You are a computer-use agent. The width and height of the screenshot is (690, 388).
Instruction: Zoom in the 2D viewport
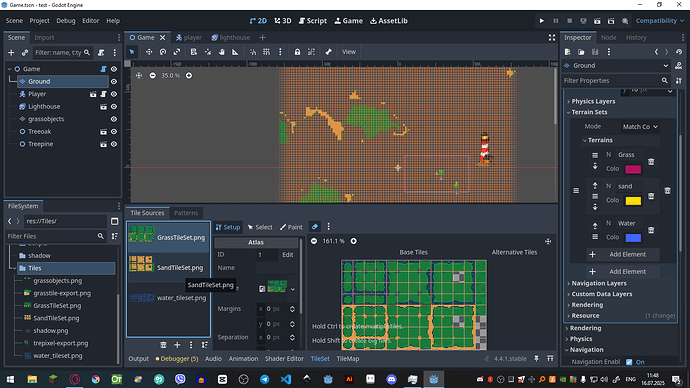(x=189, y=76)
